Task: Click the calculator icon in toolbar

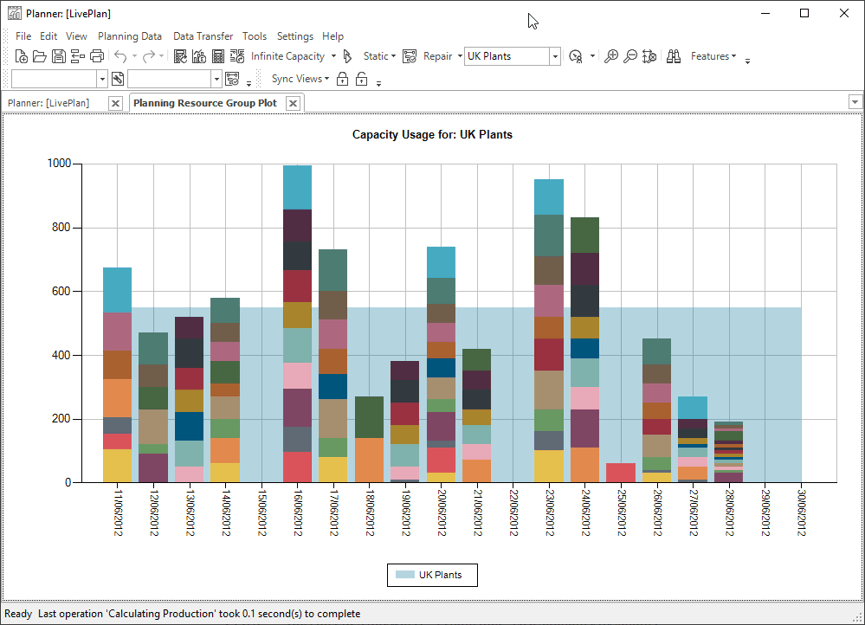Action: click(x=218, y=57)
